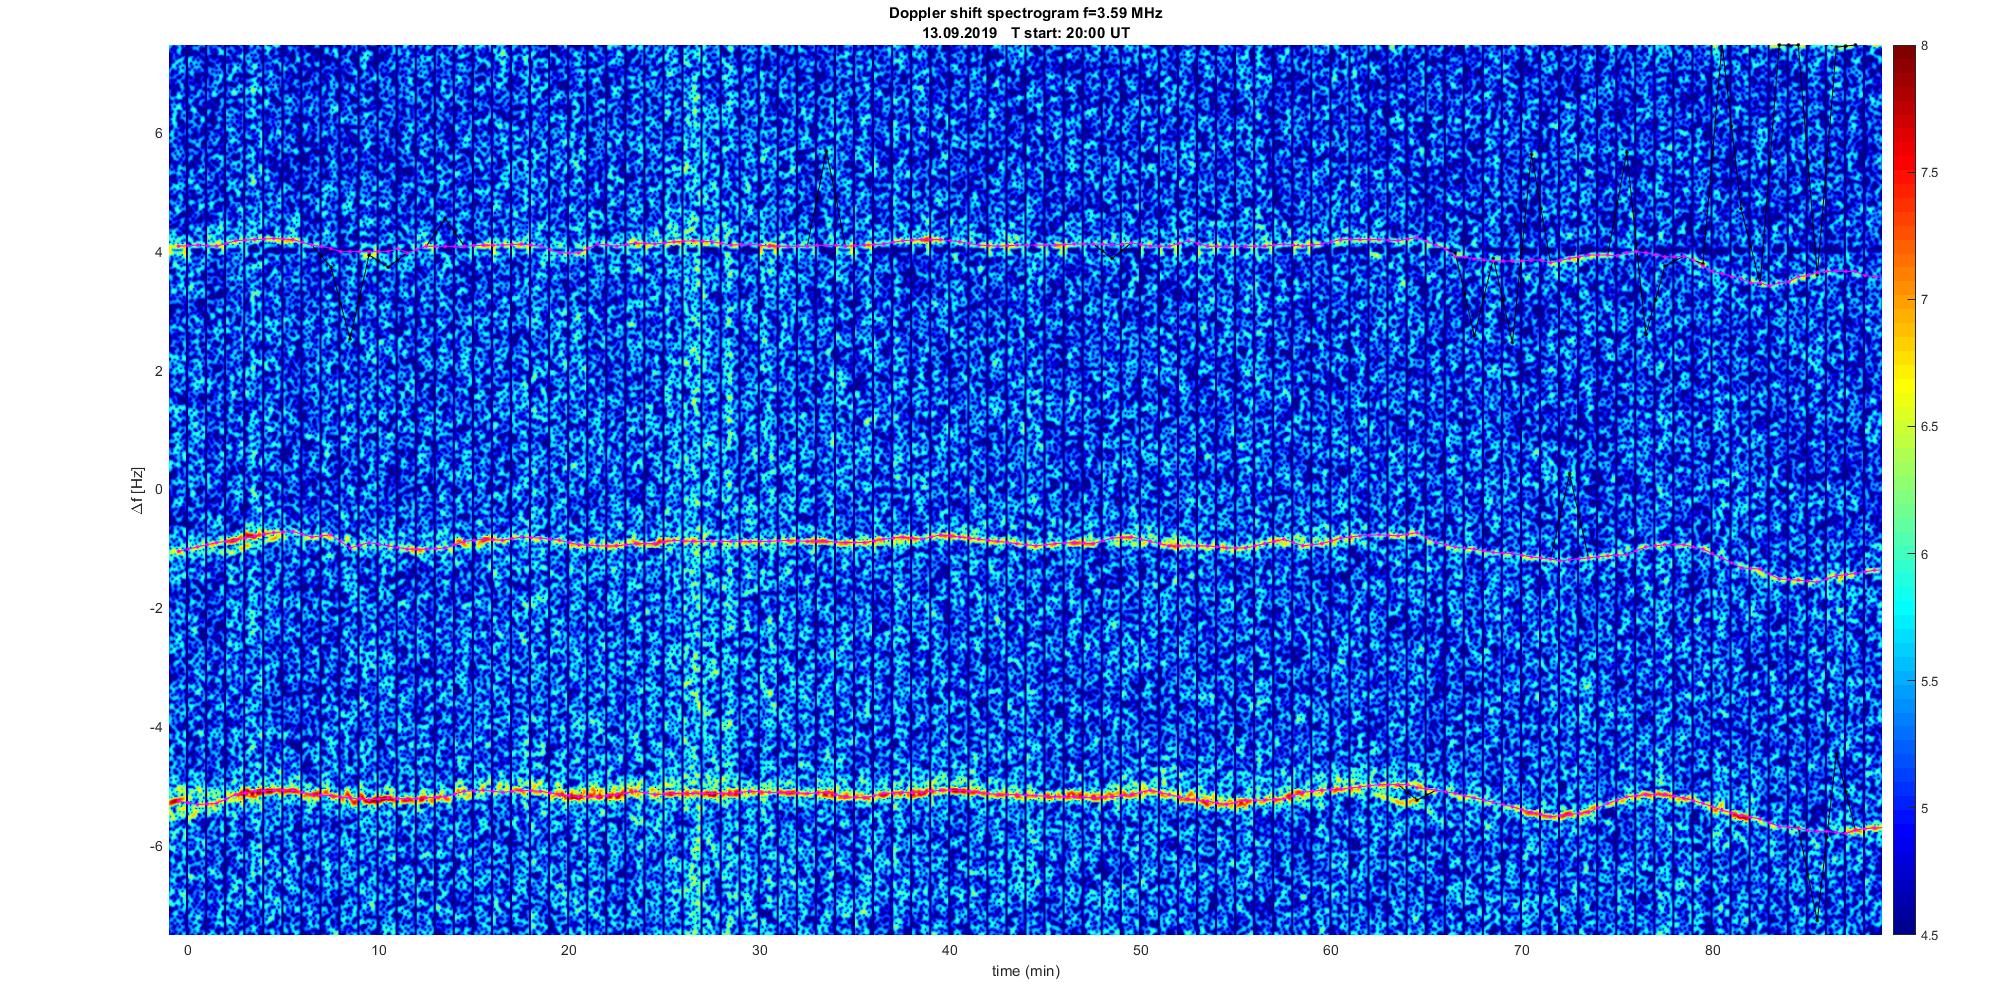
Task: Click the colorbar tick label '6'
Action: click(1925, 555)
